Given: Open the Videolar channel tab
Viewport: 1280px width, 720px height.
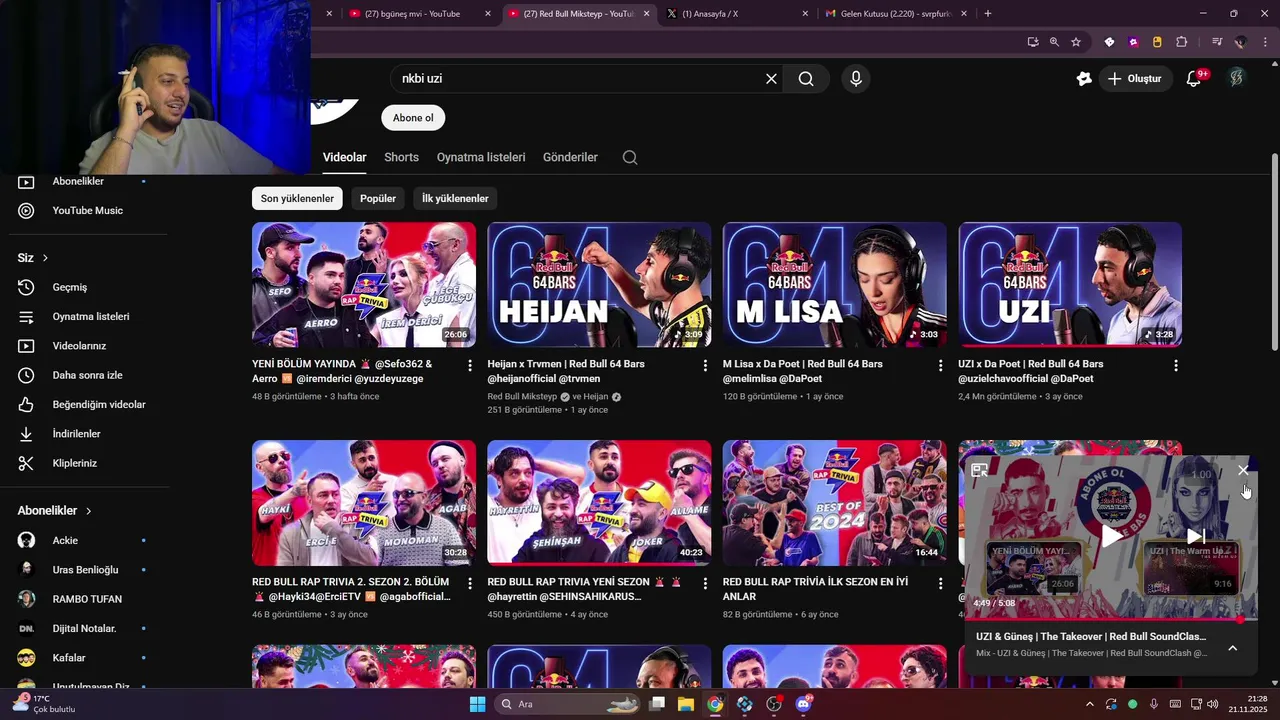Looking at the screenshot, I should pos(345,157).
